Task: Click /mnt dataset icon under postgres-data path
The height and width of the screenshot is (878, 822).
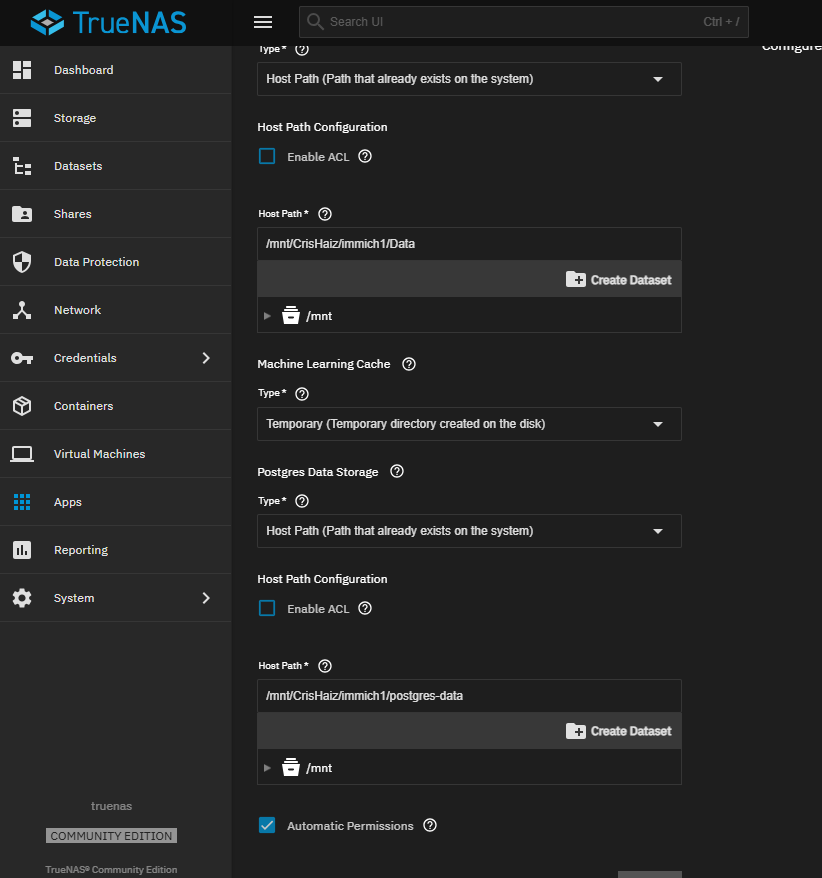Action: (291, 767)
